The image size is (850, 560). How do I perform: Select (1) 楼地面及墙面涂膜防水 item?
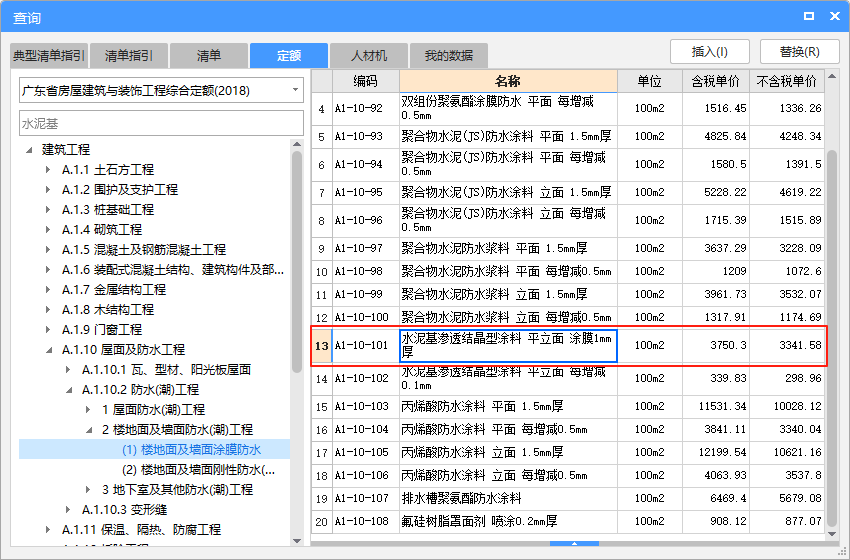pyautogui.click(x=191, y=450)
